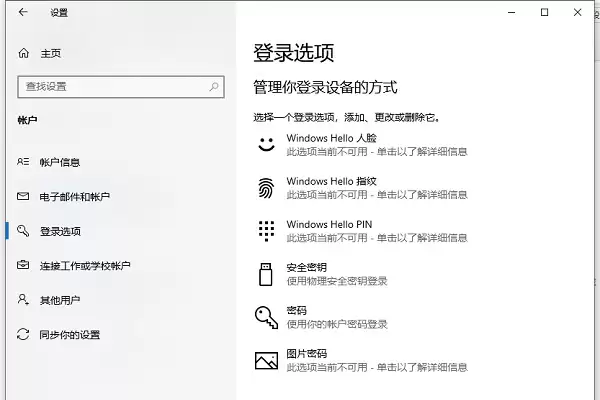Open 其他用户 section
The height and width of the screenshot is (400, 600).
tap(60, 300)
